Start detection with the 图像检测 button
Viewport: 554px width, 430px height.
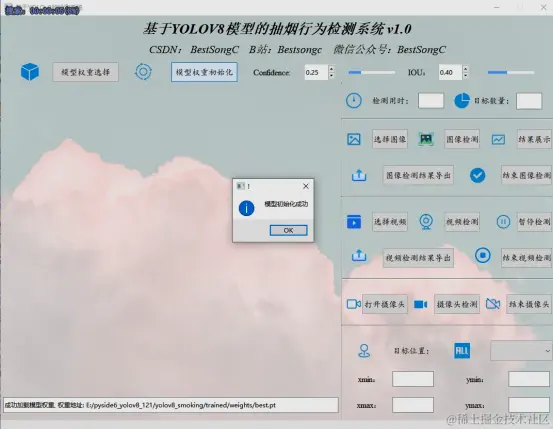(462, 139)
